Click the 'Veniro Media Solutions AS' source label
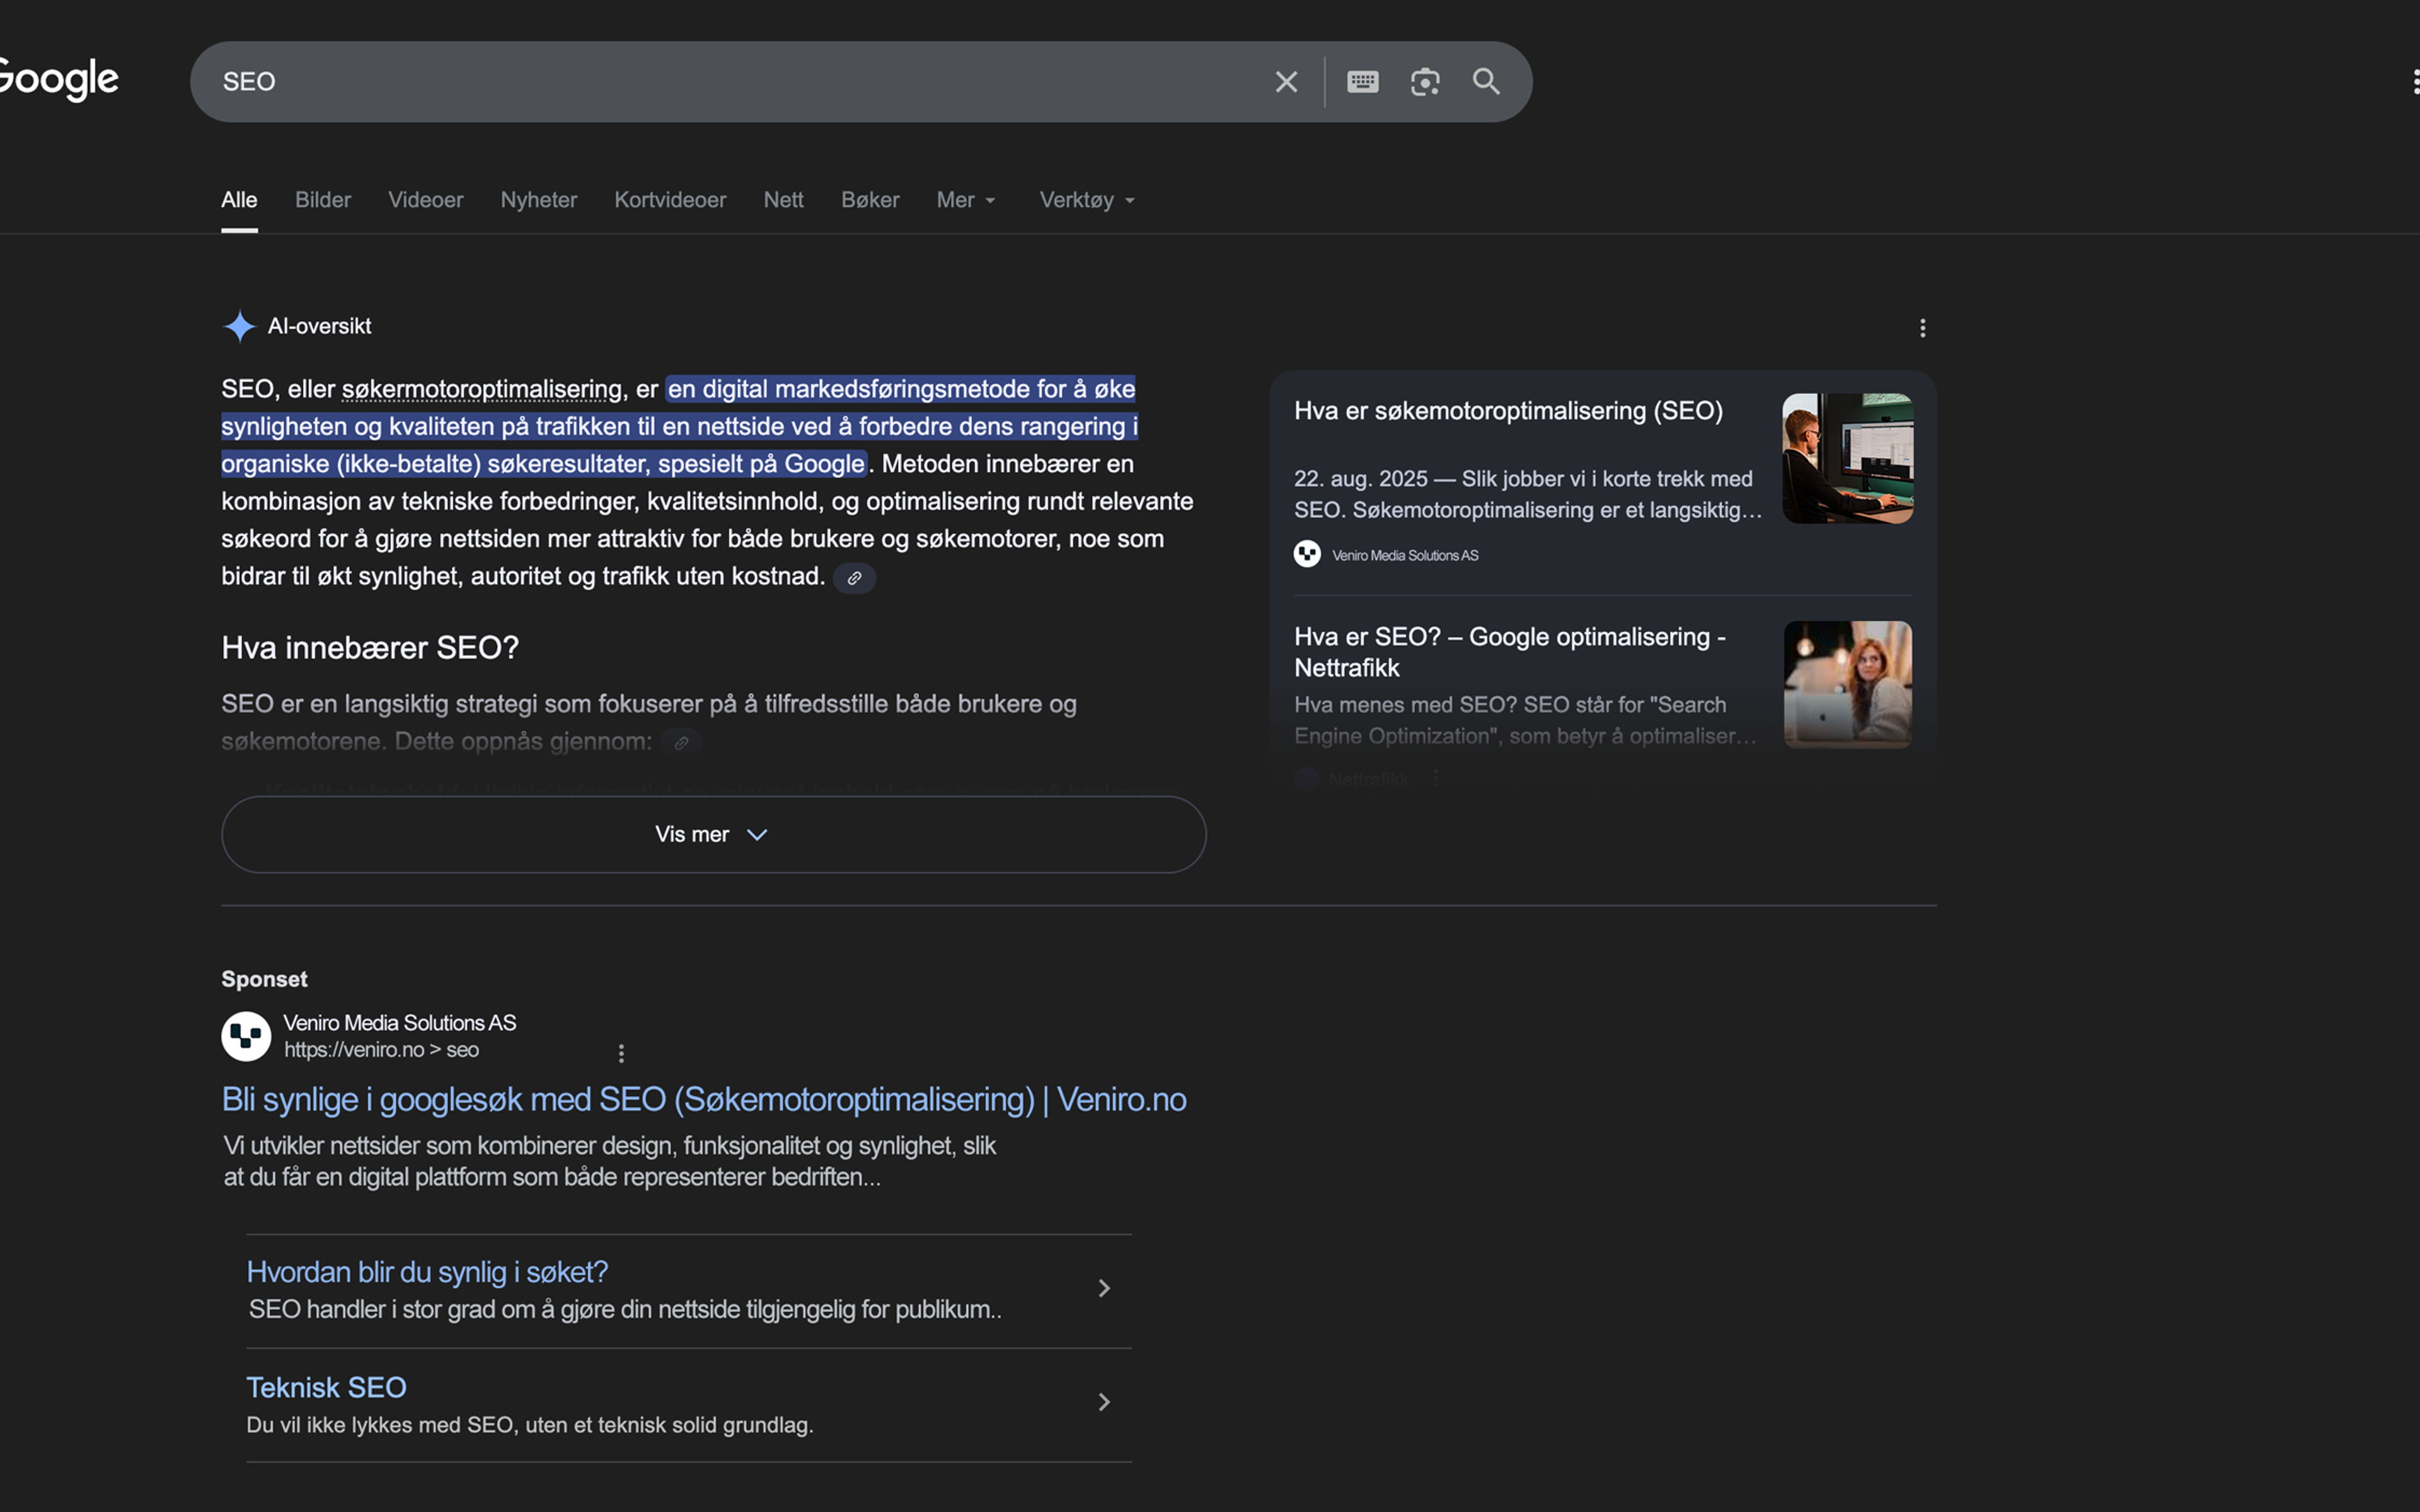Viewport: 2420px width, 1512px height. click(1404, 555)
